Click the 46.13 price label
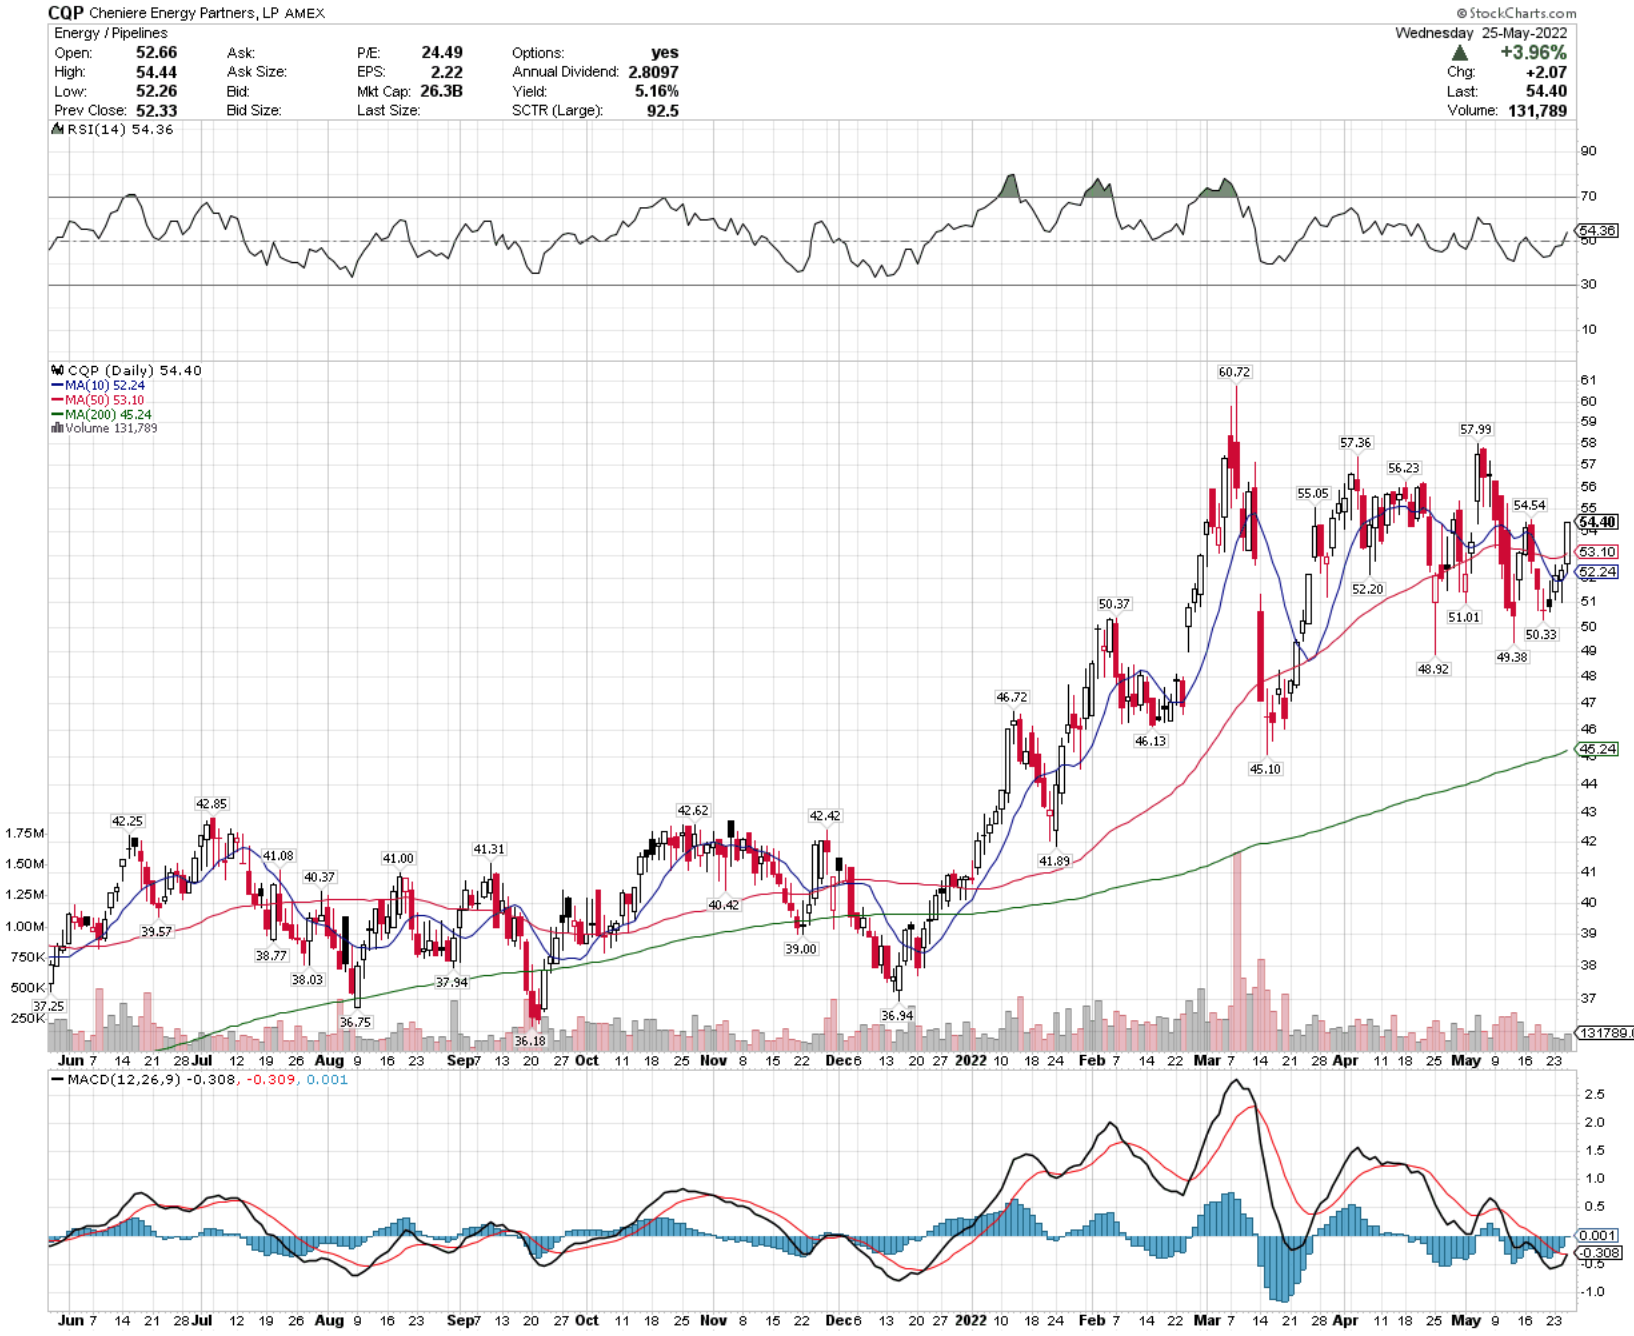 1150,741
